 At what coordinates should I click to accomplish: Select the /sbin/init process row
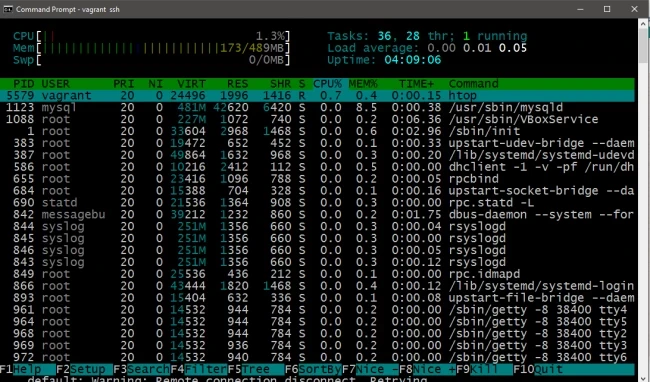tap(317, 131)
